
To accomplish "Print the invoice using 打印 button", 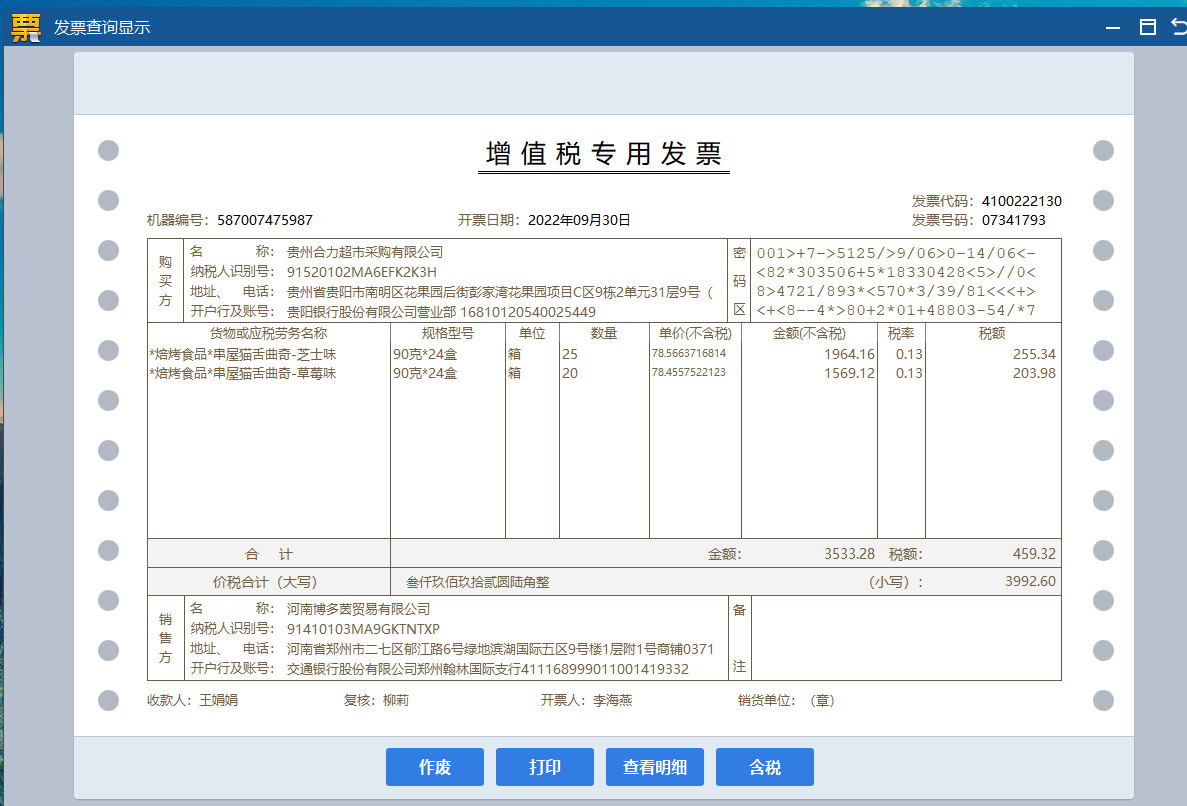I will point(545,767).
